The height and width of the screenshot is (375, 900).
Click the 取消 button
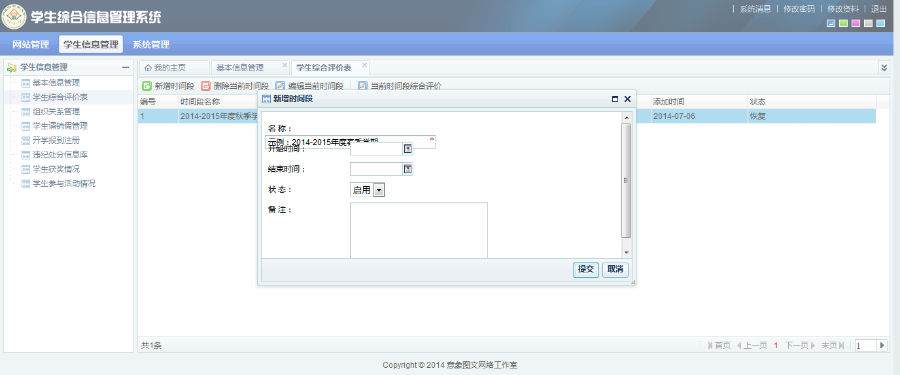(615, 270)
